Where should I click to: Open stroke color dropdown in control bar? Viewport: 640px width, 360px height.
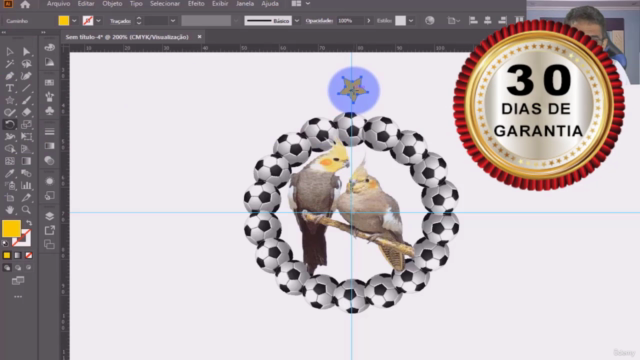point(98,21)
